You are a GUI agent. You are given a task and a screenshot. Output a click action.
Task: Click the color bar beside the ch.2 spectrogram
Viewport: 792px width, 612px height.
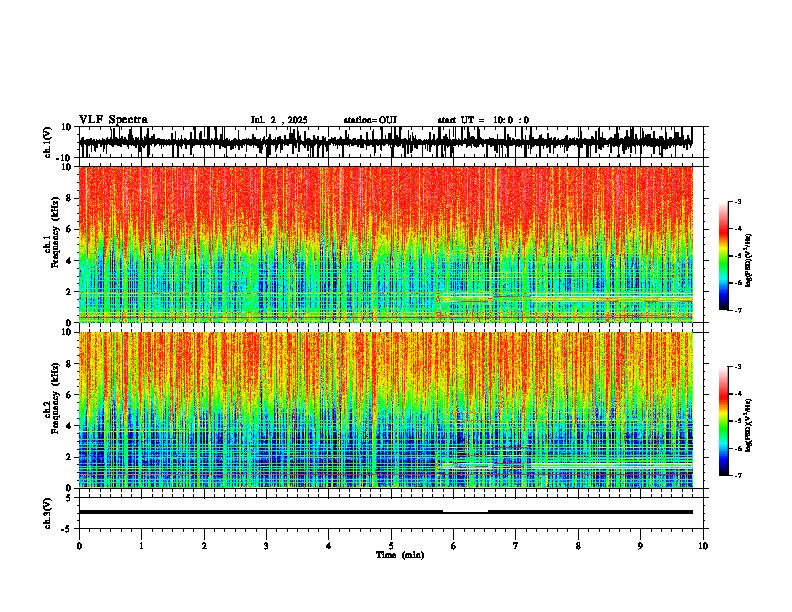pos(723,421)
